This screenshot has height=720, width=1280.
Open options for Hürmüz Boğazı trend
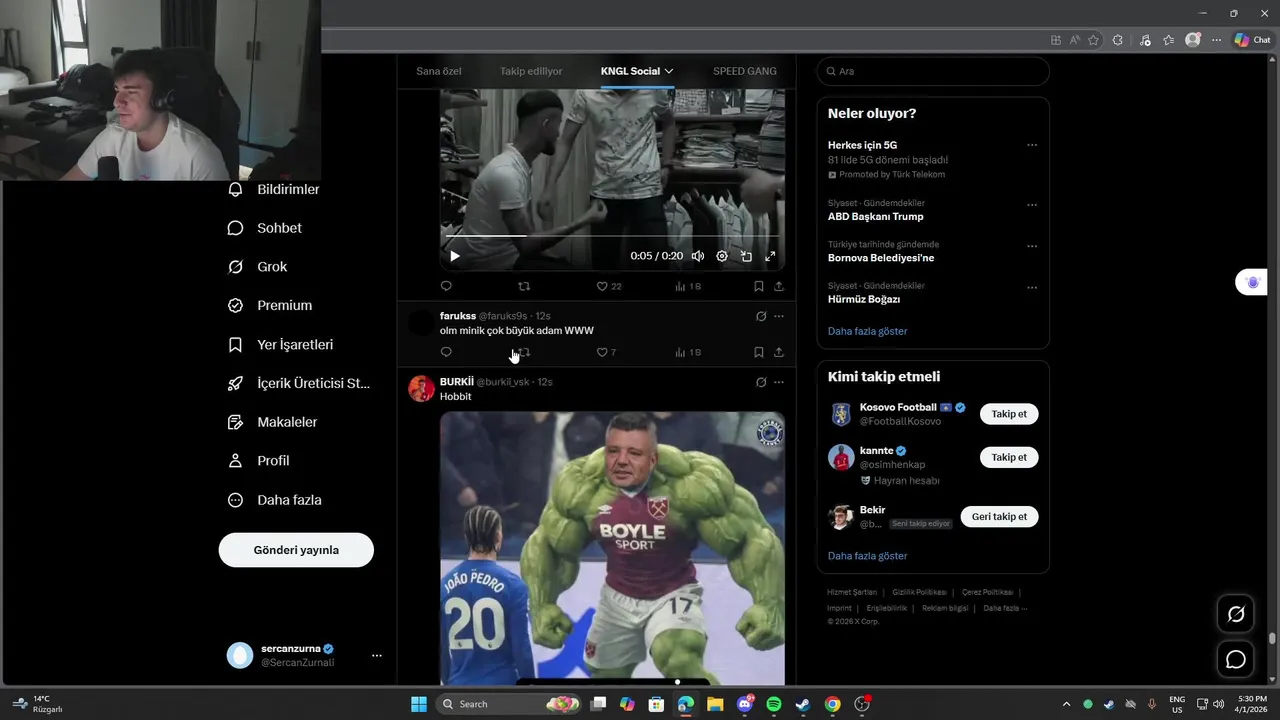pyautogui.click(x=1032, y=287)
